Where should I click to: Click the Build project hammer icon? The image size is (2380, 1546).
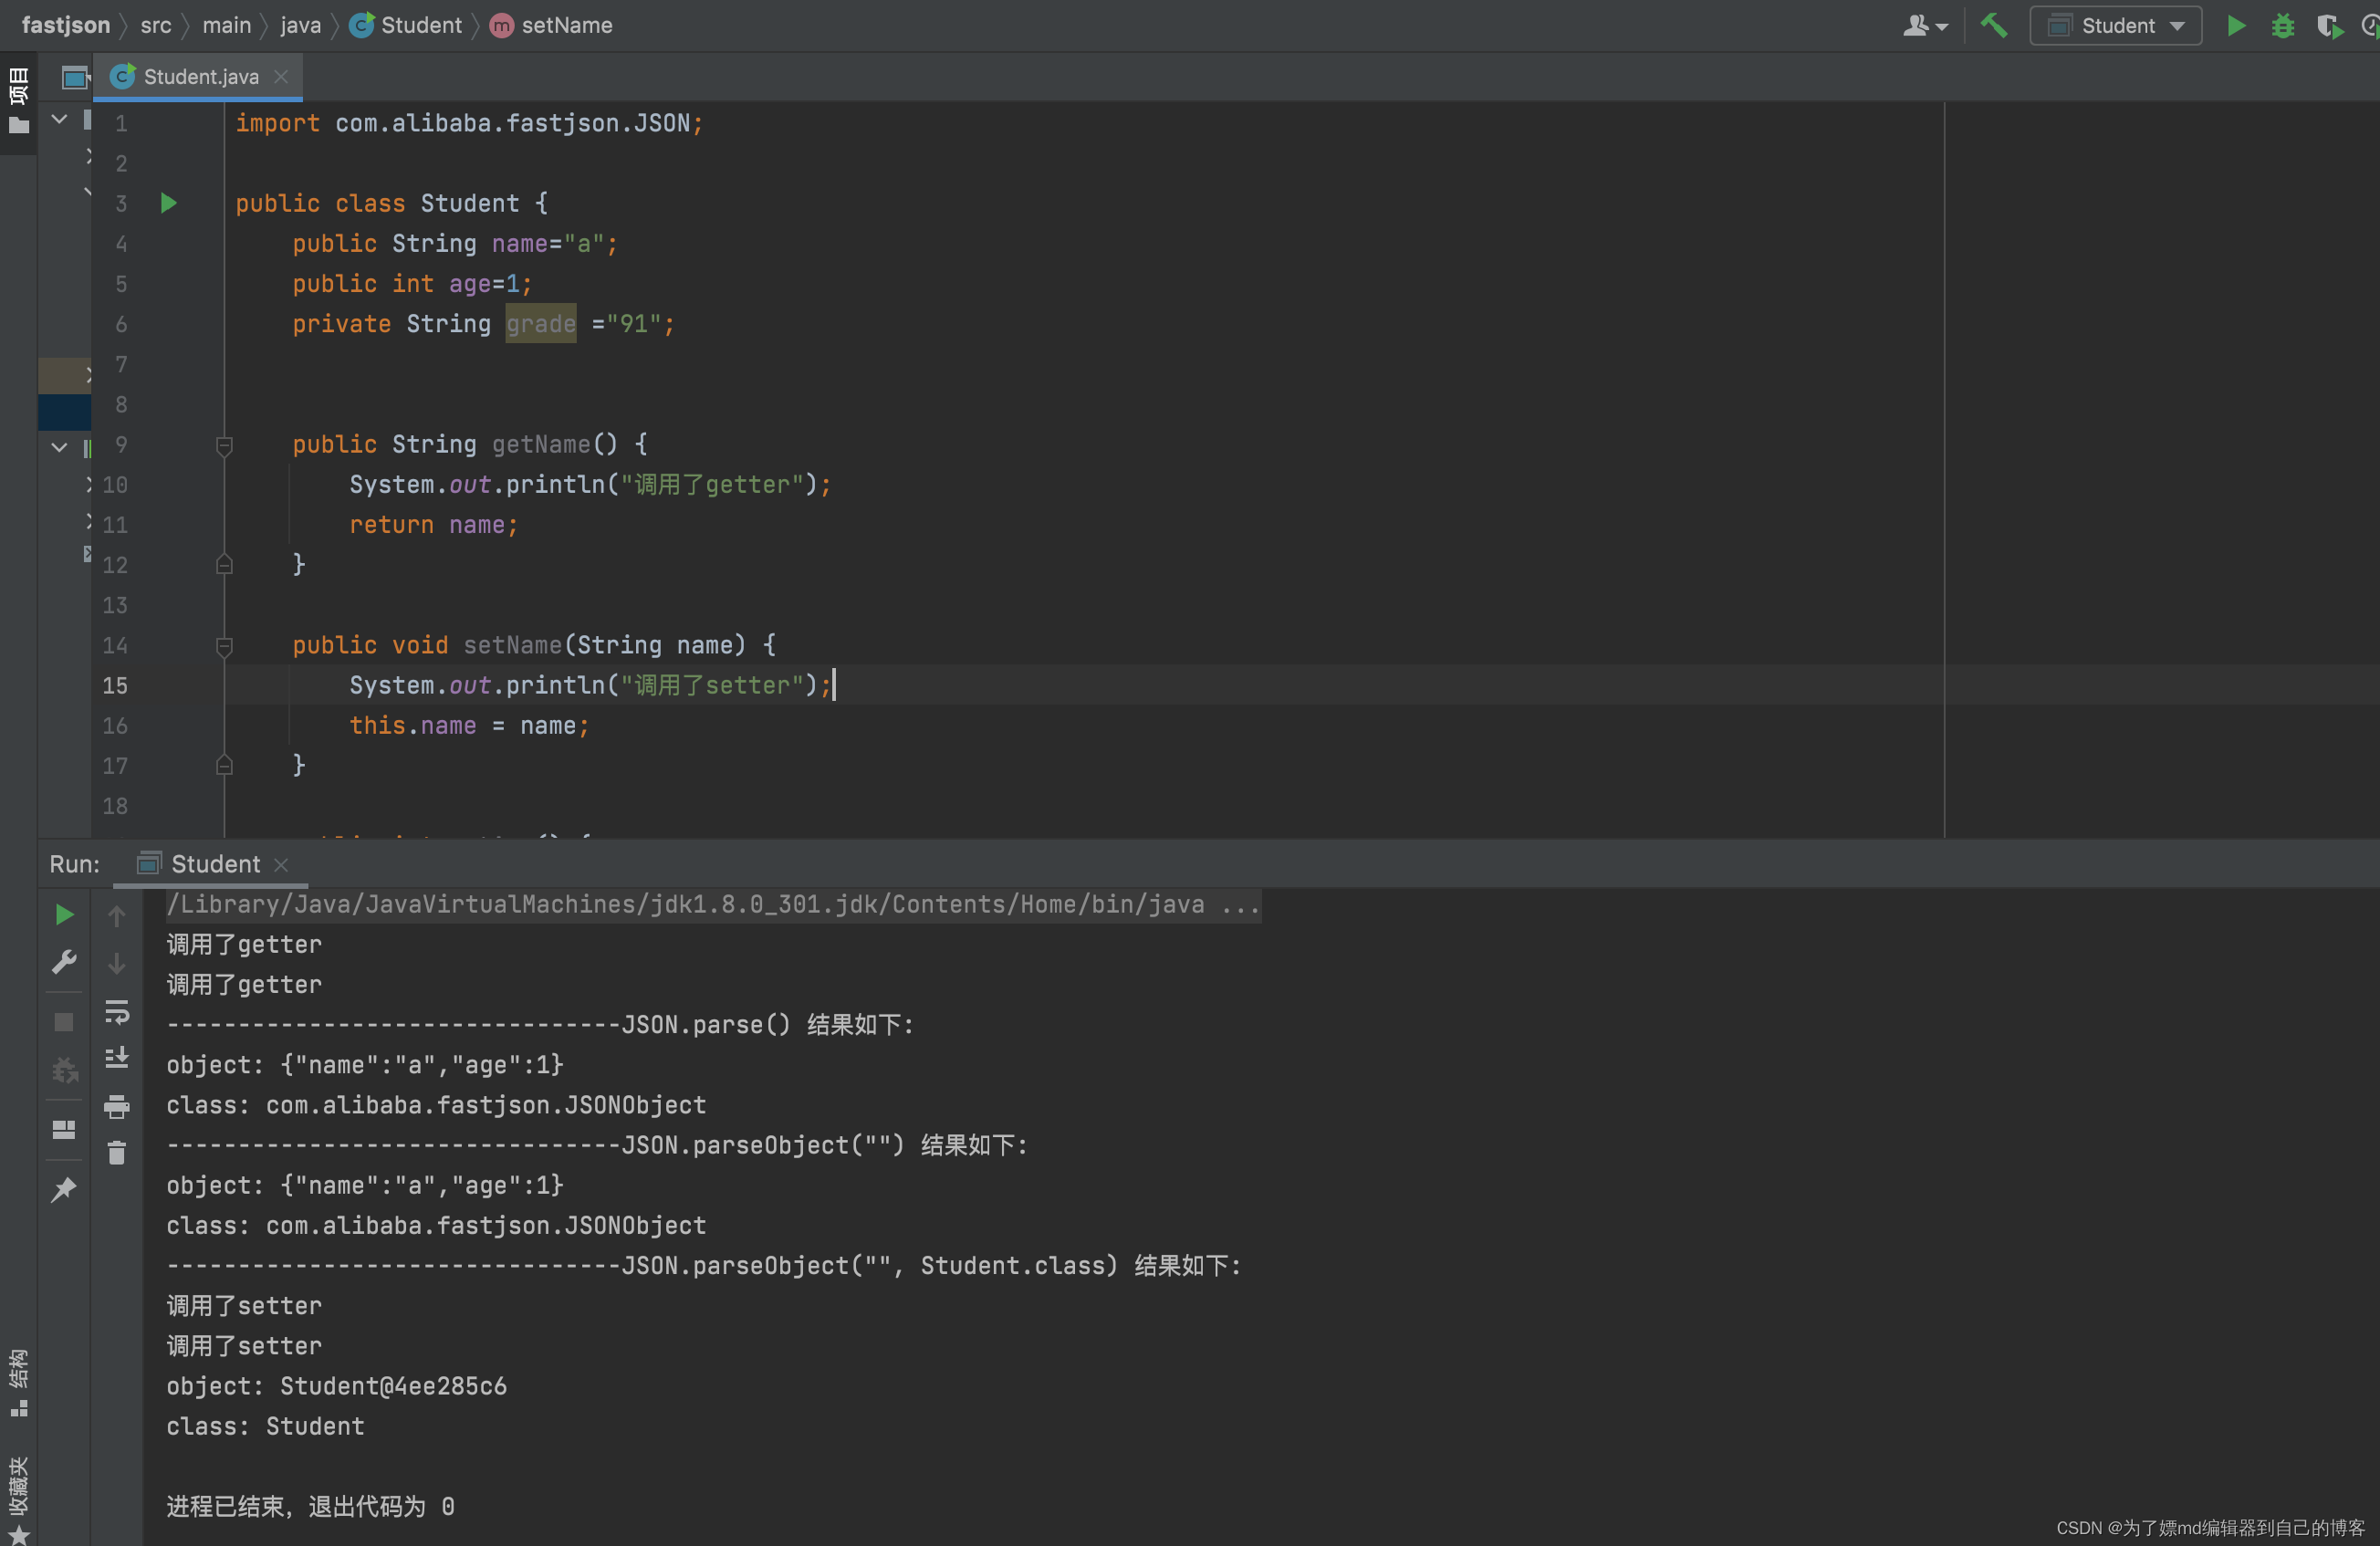[1993, 26]
